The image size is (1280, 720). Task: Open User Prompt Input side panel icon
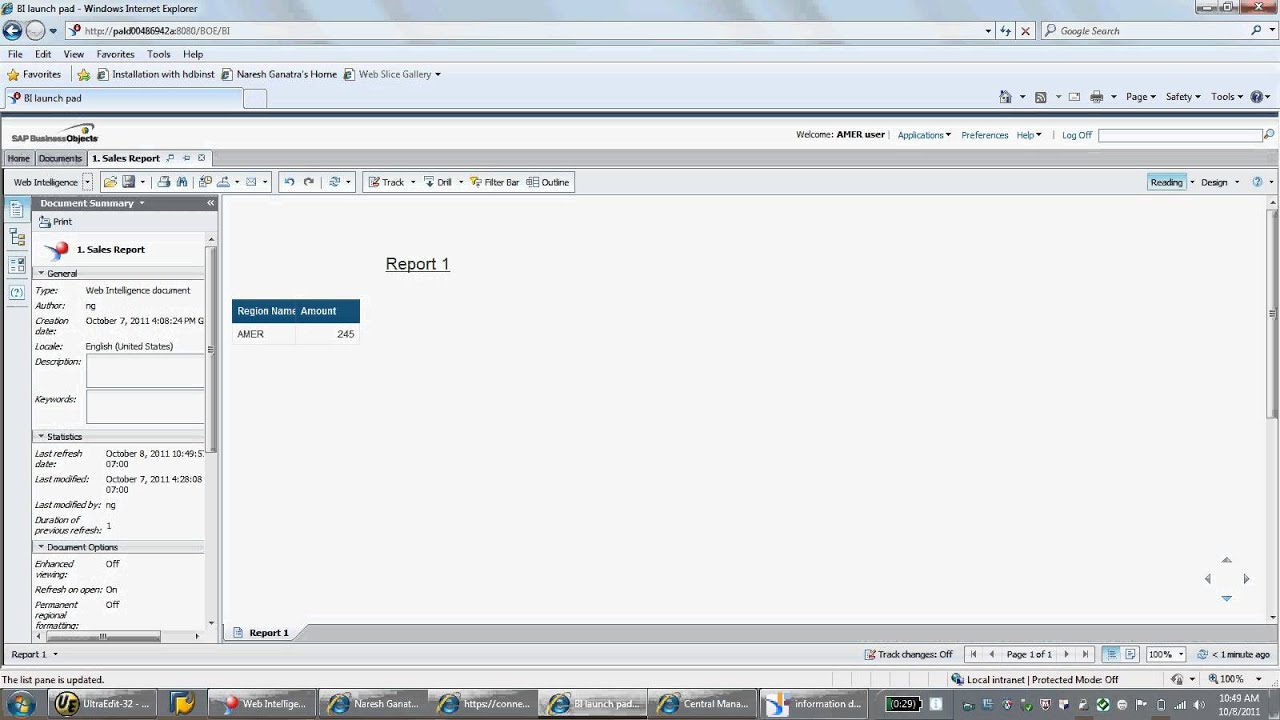[x=17, y=292]
